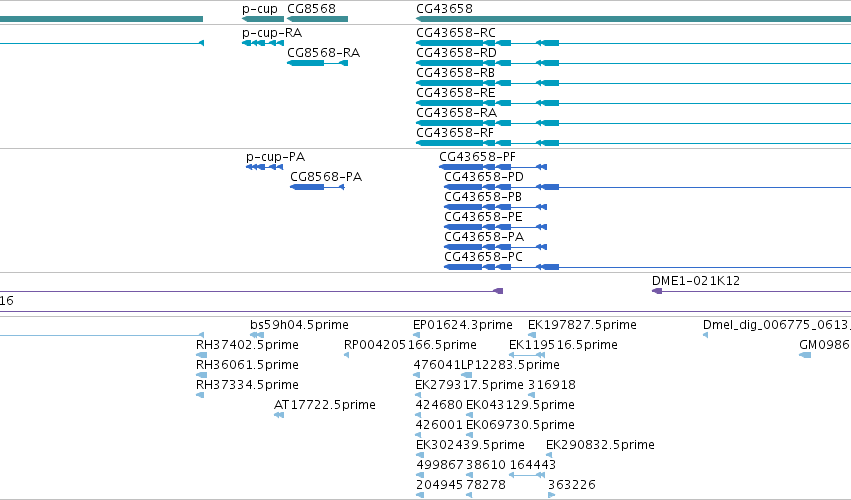Open EST EK043129.5prime label

(x=520, y=406)
